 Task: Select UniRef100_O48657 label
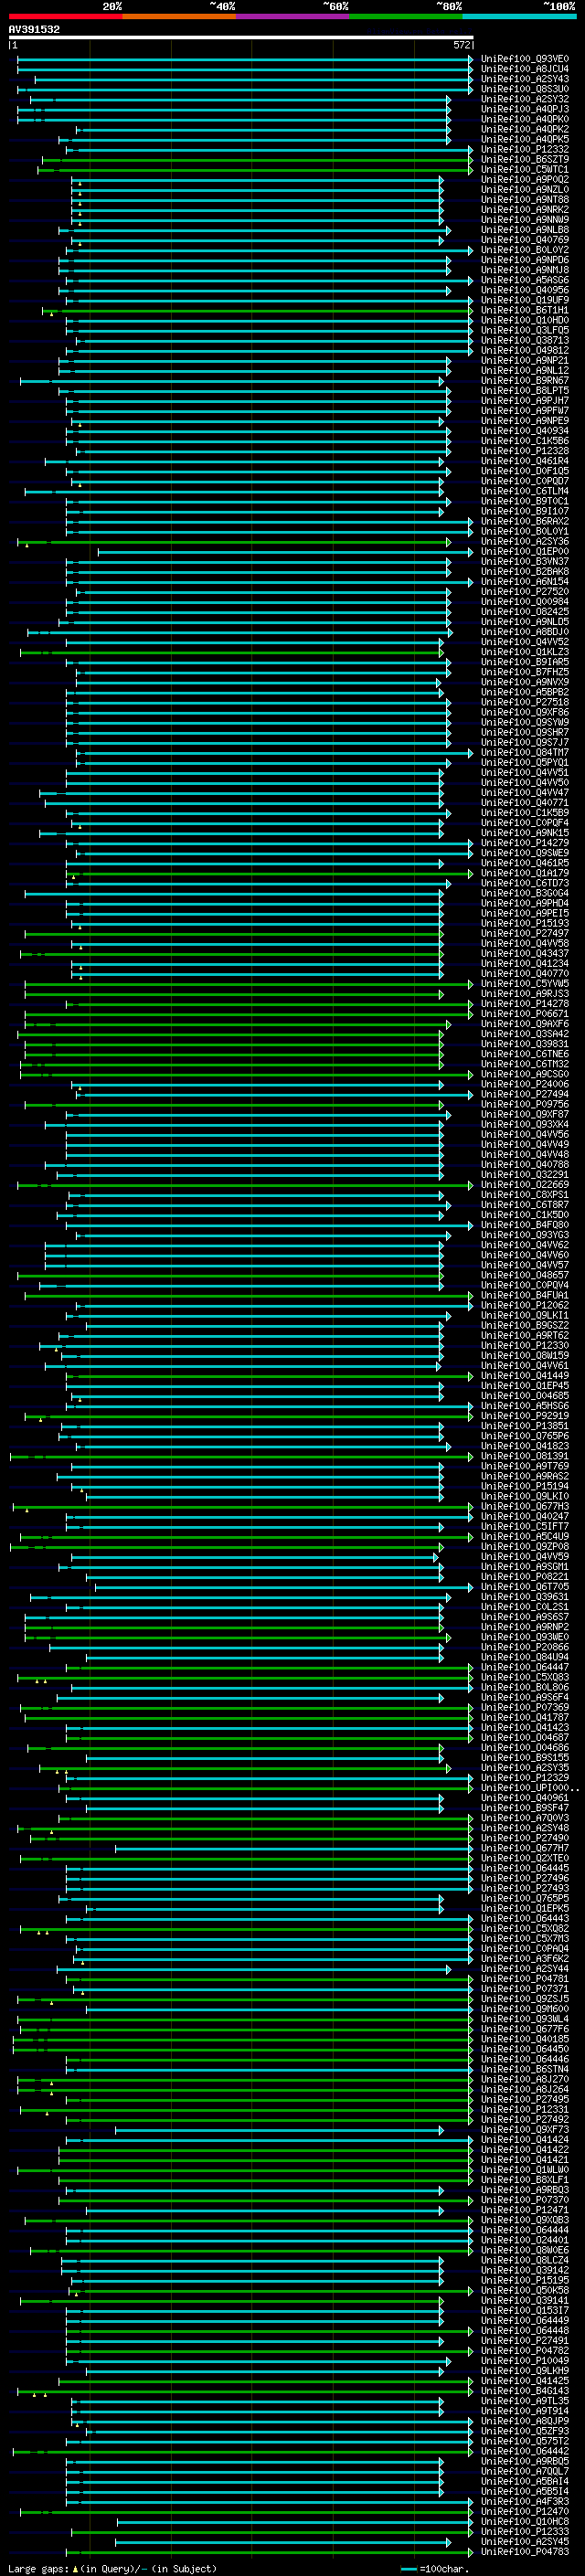(x=525, y=1276)
